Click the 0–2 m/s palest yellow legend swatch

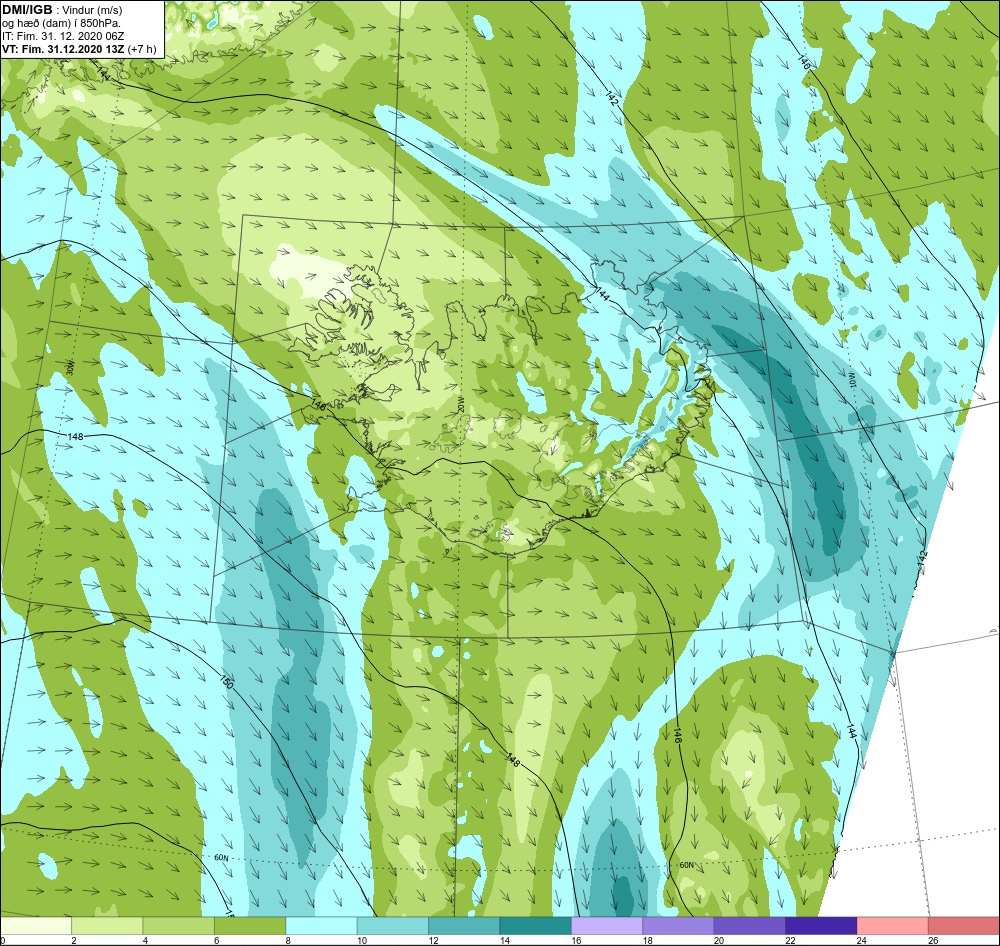[36, 926]
